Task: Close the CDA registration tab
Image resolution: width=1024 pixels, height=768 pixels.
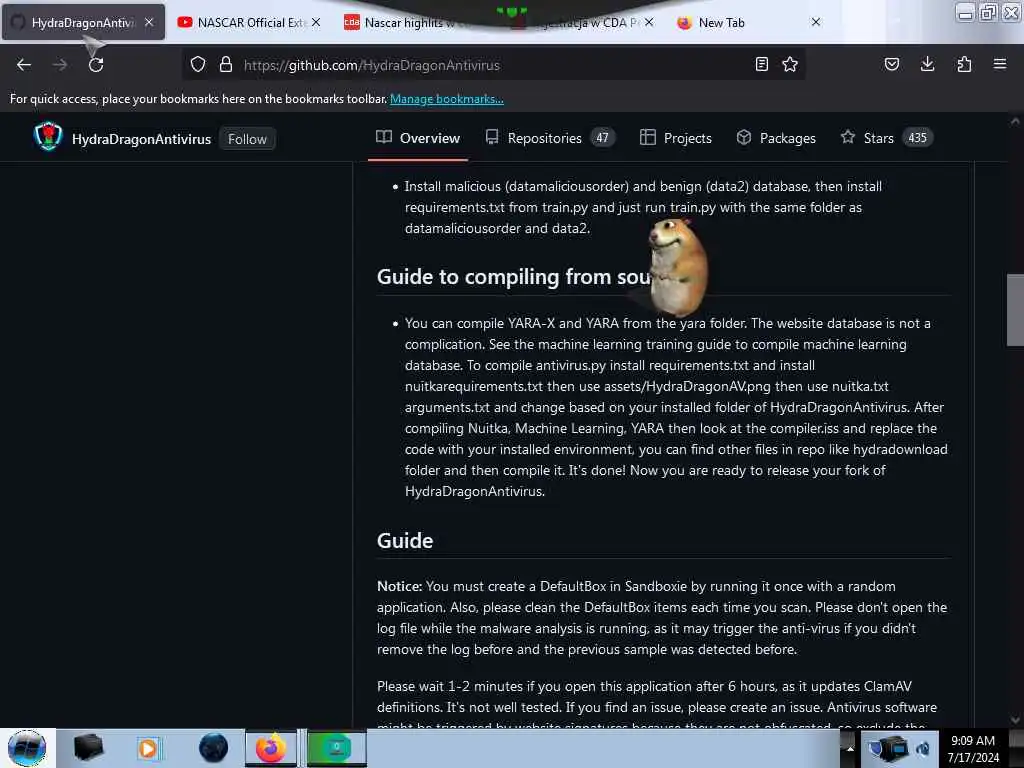Action: click(x=649, y=22)
